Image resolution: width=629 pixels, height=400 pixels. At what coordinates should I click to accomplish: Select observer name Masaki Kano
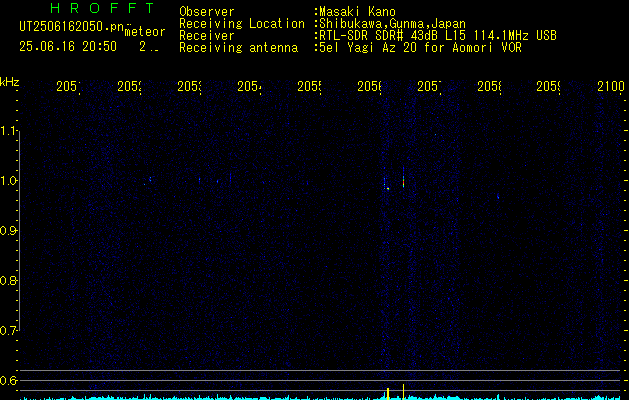pos(357,12)
